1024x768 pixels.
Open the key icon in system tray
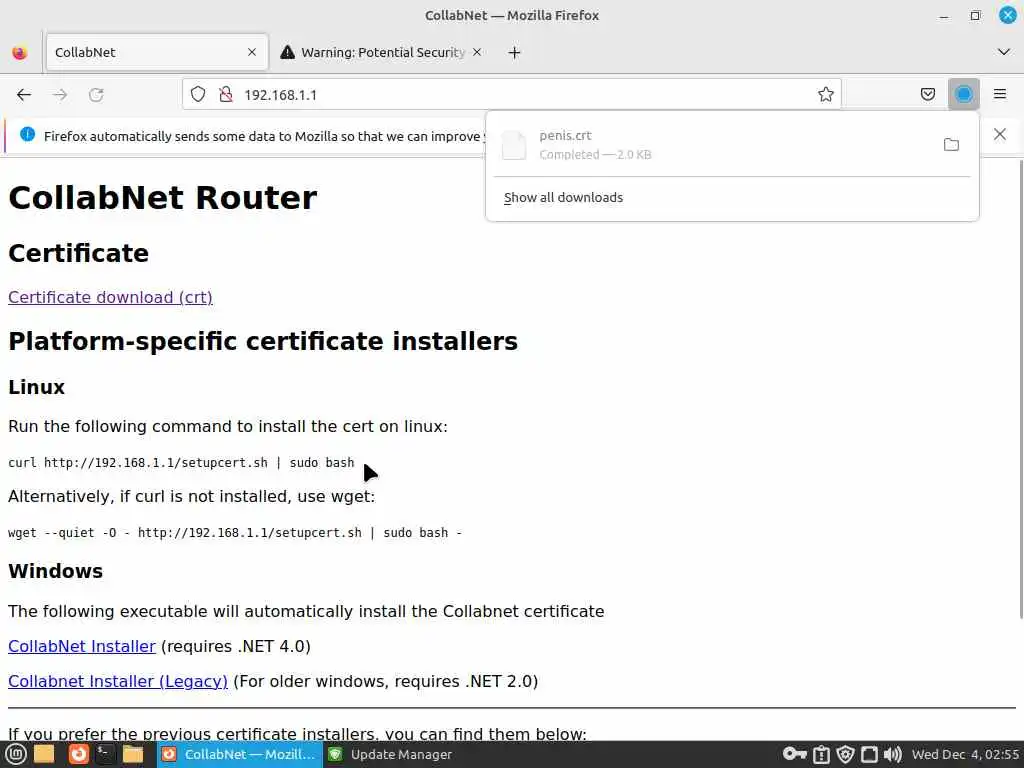coord(794,754)
